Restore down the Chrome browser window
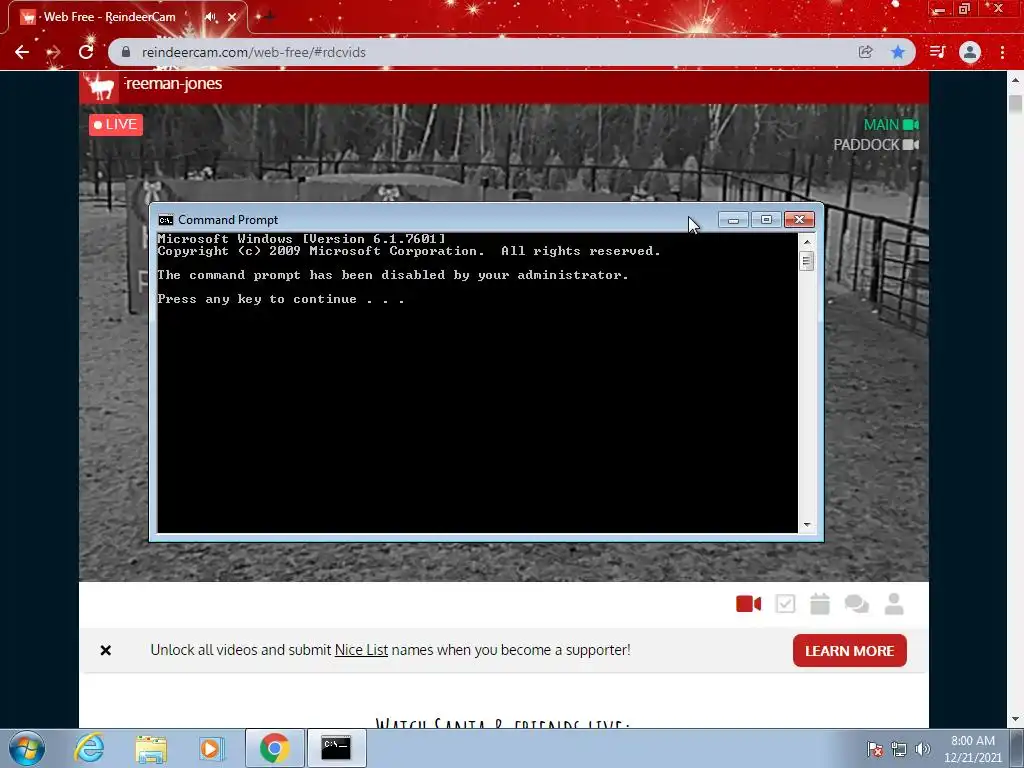Image resolution: width=1024 pixels, height=768 pixels. (965, 9)
